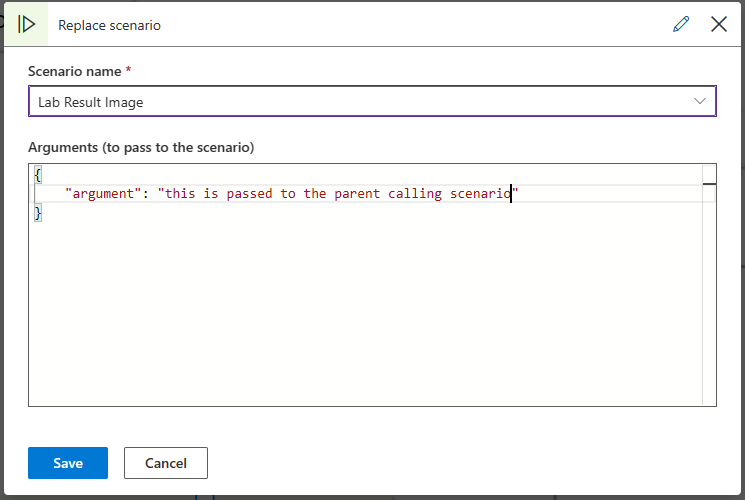Click the "argument" key in the JSON
Image resolution: width=745 pixels, height=500 pixels.
tap(103, 194)
